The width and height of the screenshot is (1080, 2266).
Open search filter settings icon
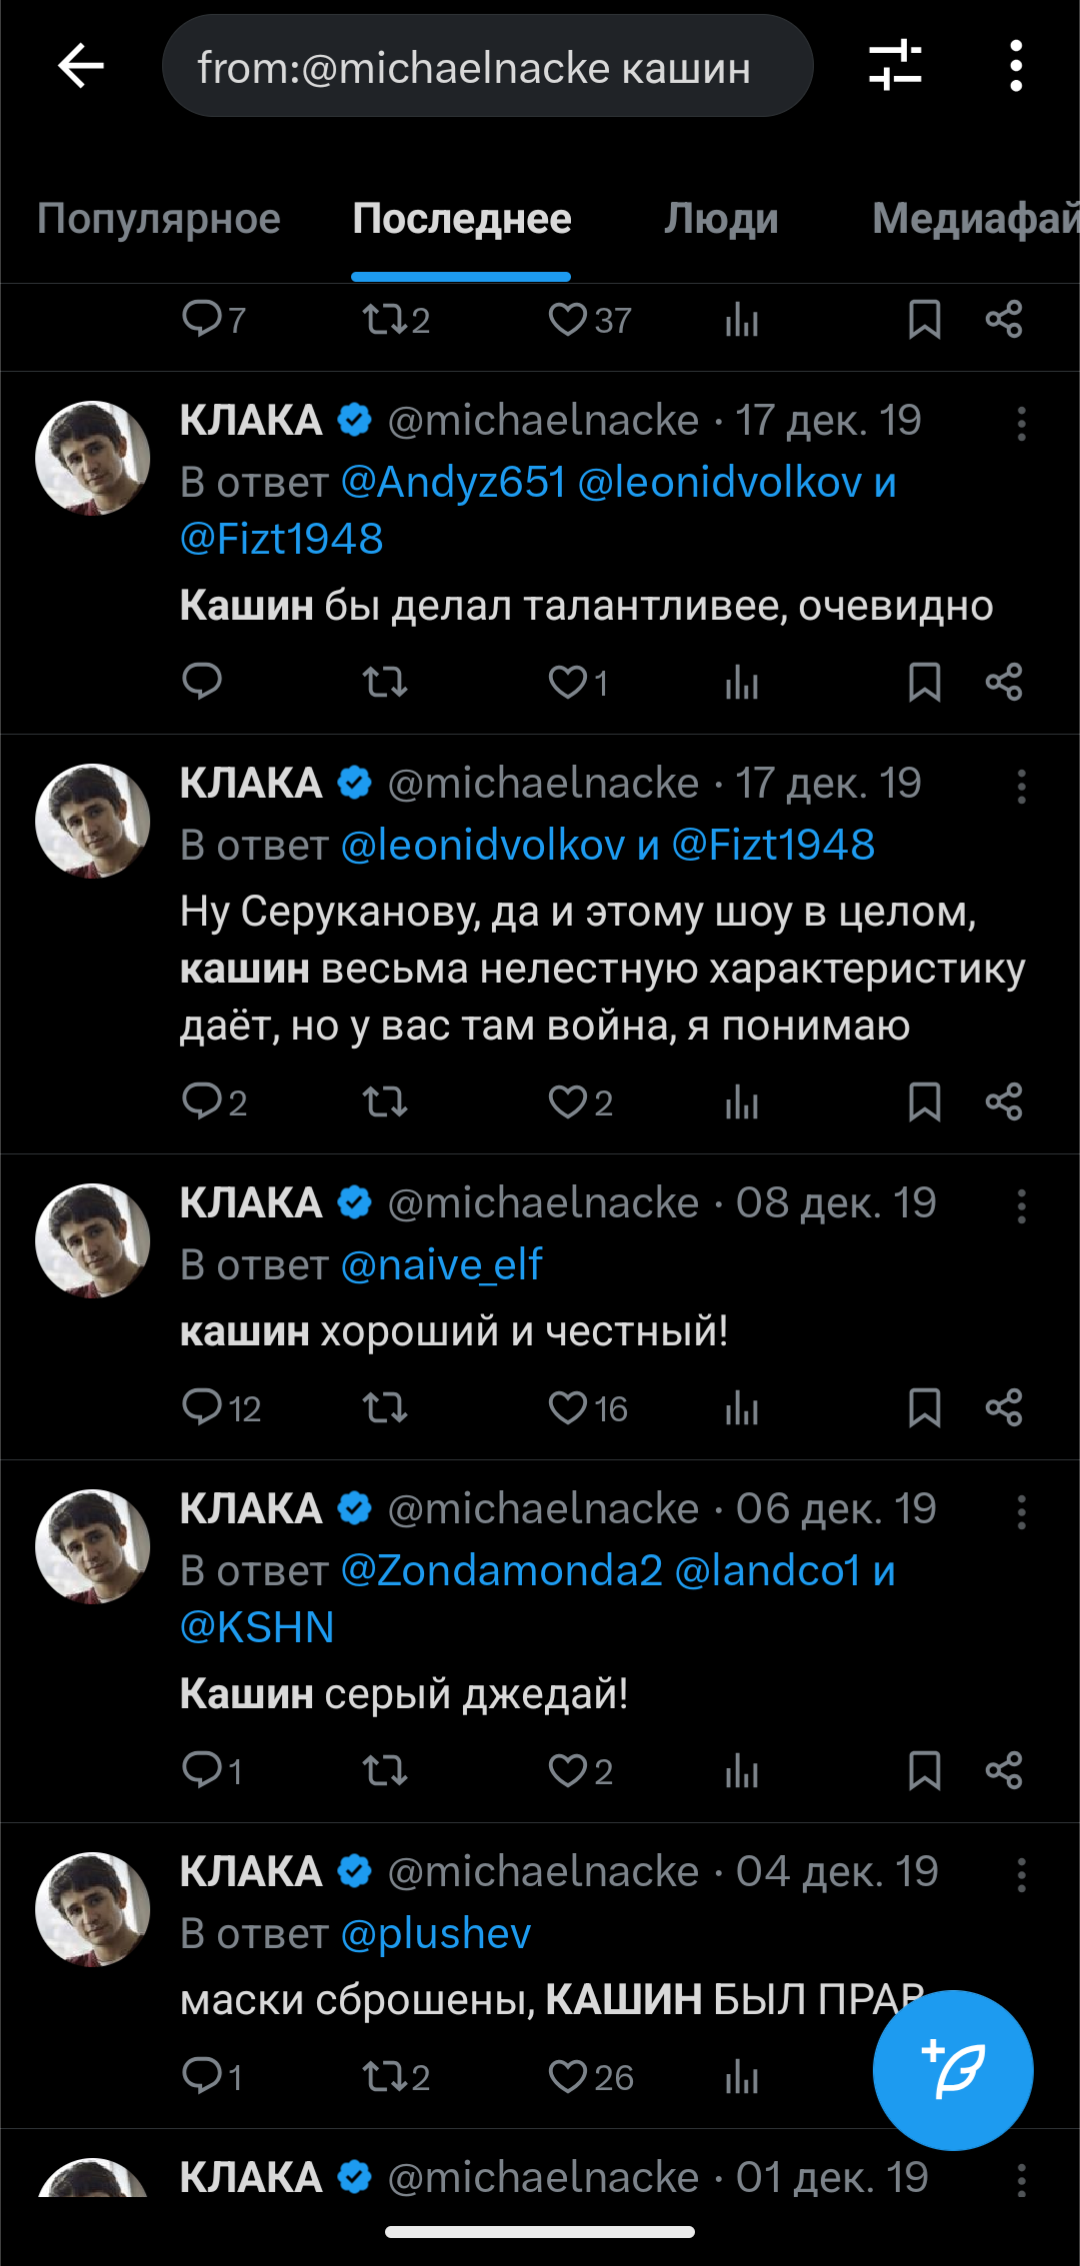click(x=895, y=66)
